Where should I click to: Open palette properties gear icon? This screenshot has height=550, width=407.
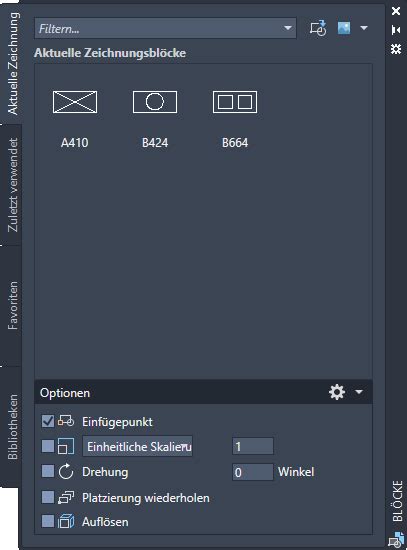(396, 49)
